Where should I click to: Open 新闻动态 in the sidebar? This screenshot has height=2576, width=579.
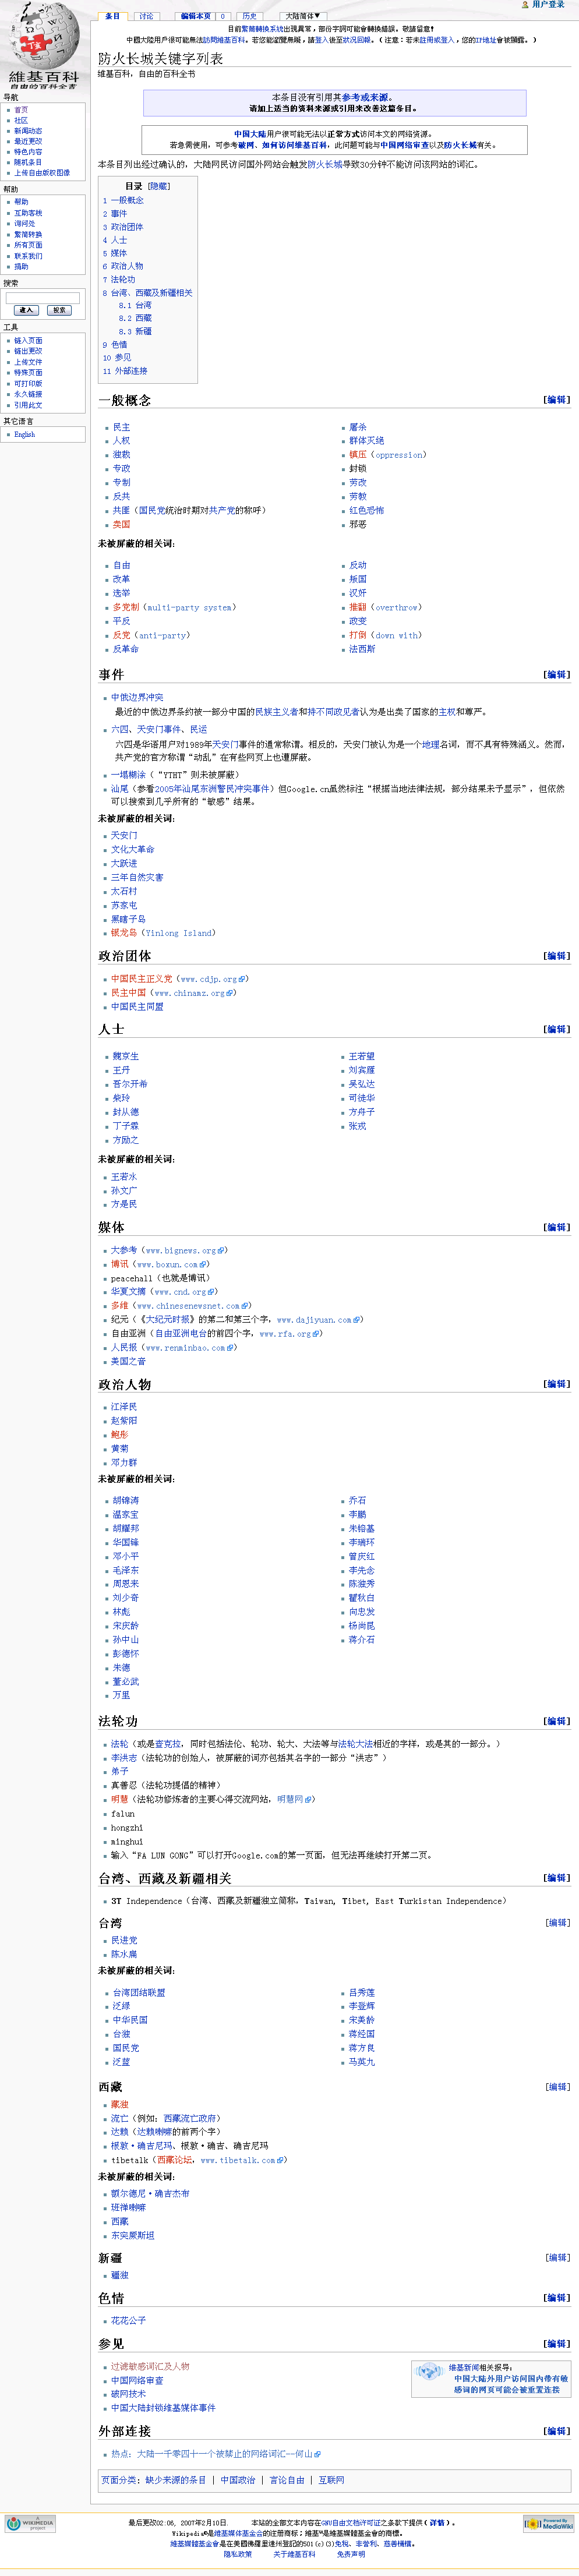pyautogui.click(x=28, y=131)
